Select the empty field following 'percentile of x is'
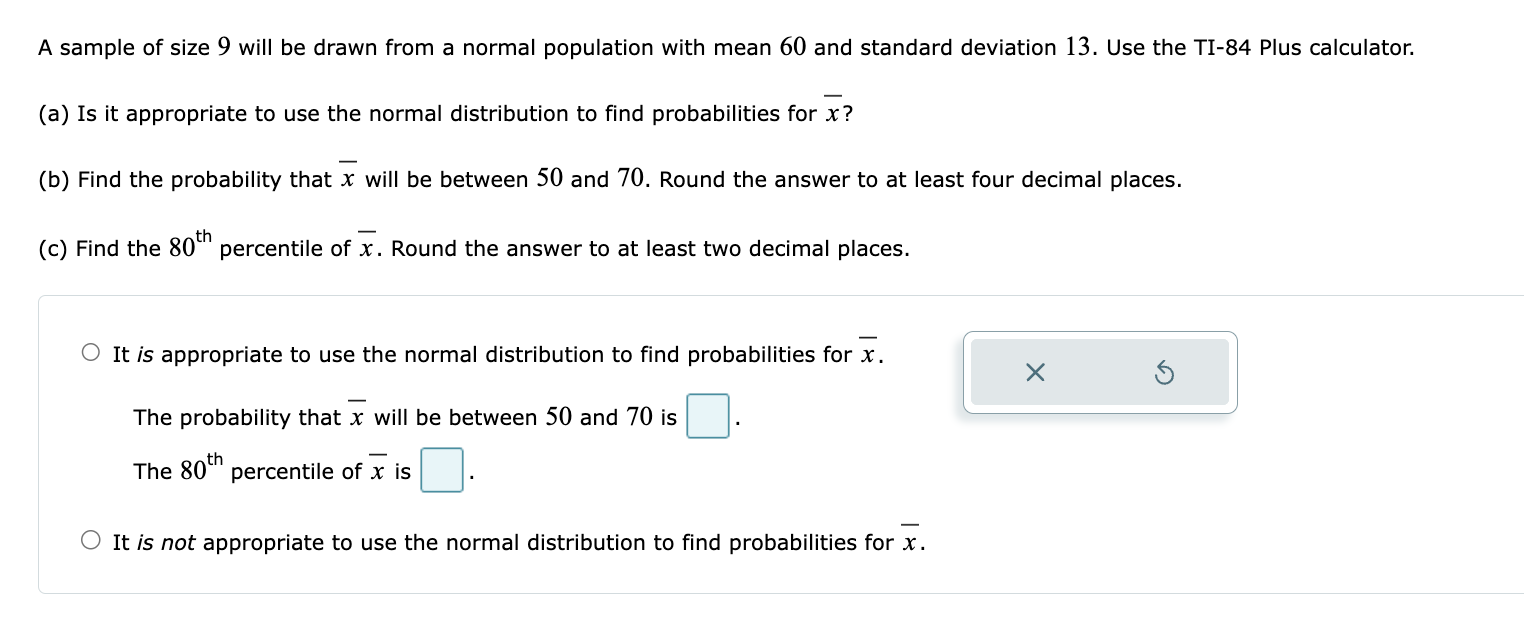This screenshot has height=636, width=1524. tap(442, 470)
